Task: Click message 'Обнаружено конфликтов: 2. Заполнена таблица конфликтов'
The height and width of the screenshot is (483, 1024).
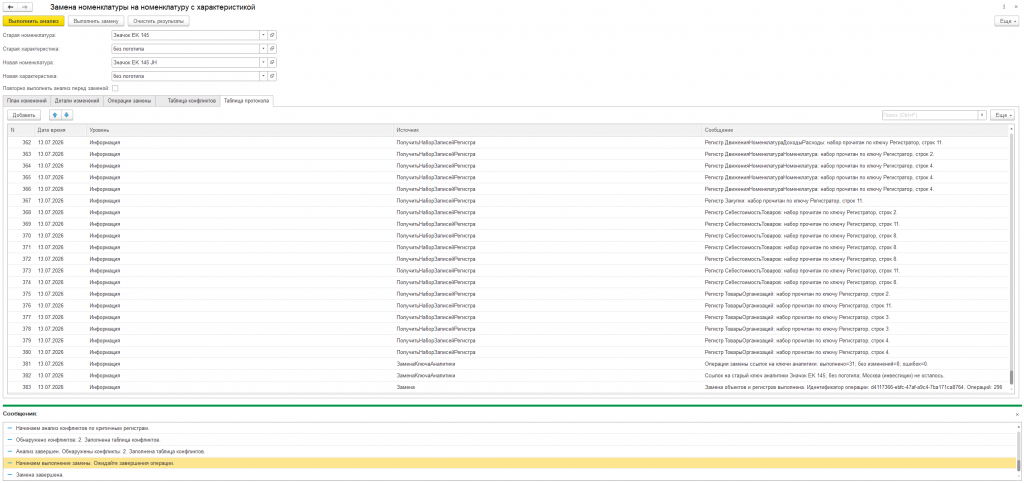Action: pyautogui.click(x=88, y=440)
